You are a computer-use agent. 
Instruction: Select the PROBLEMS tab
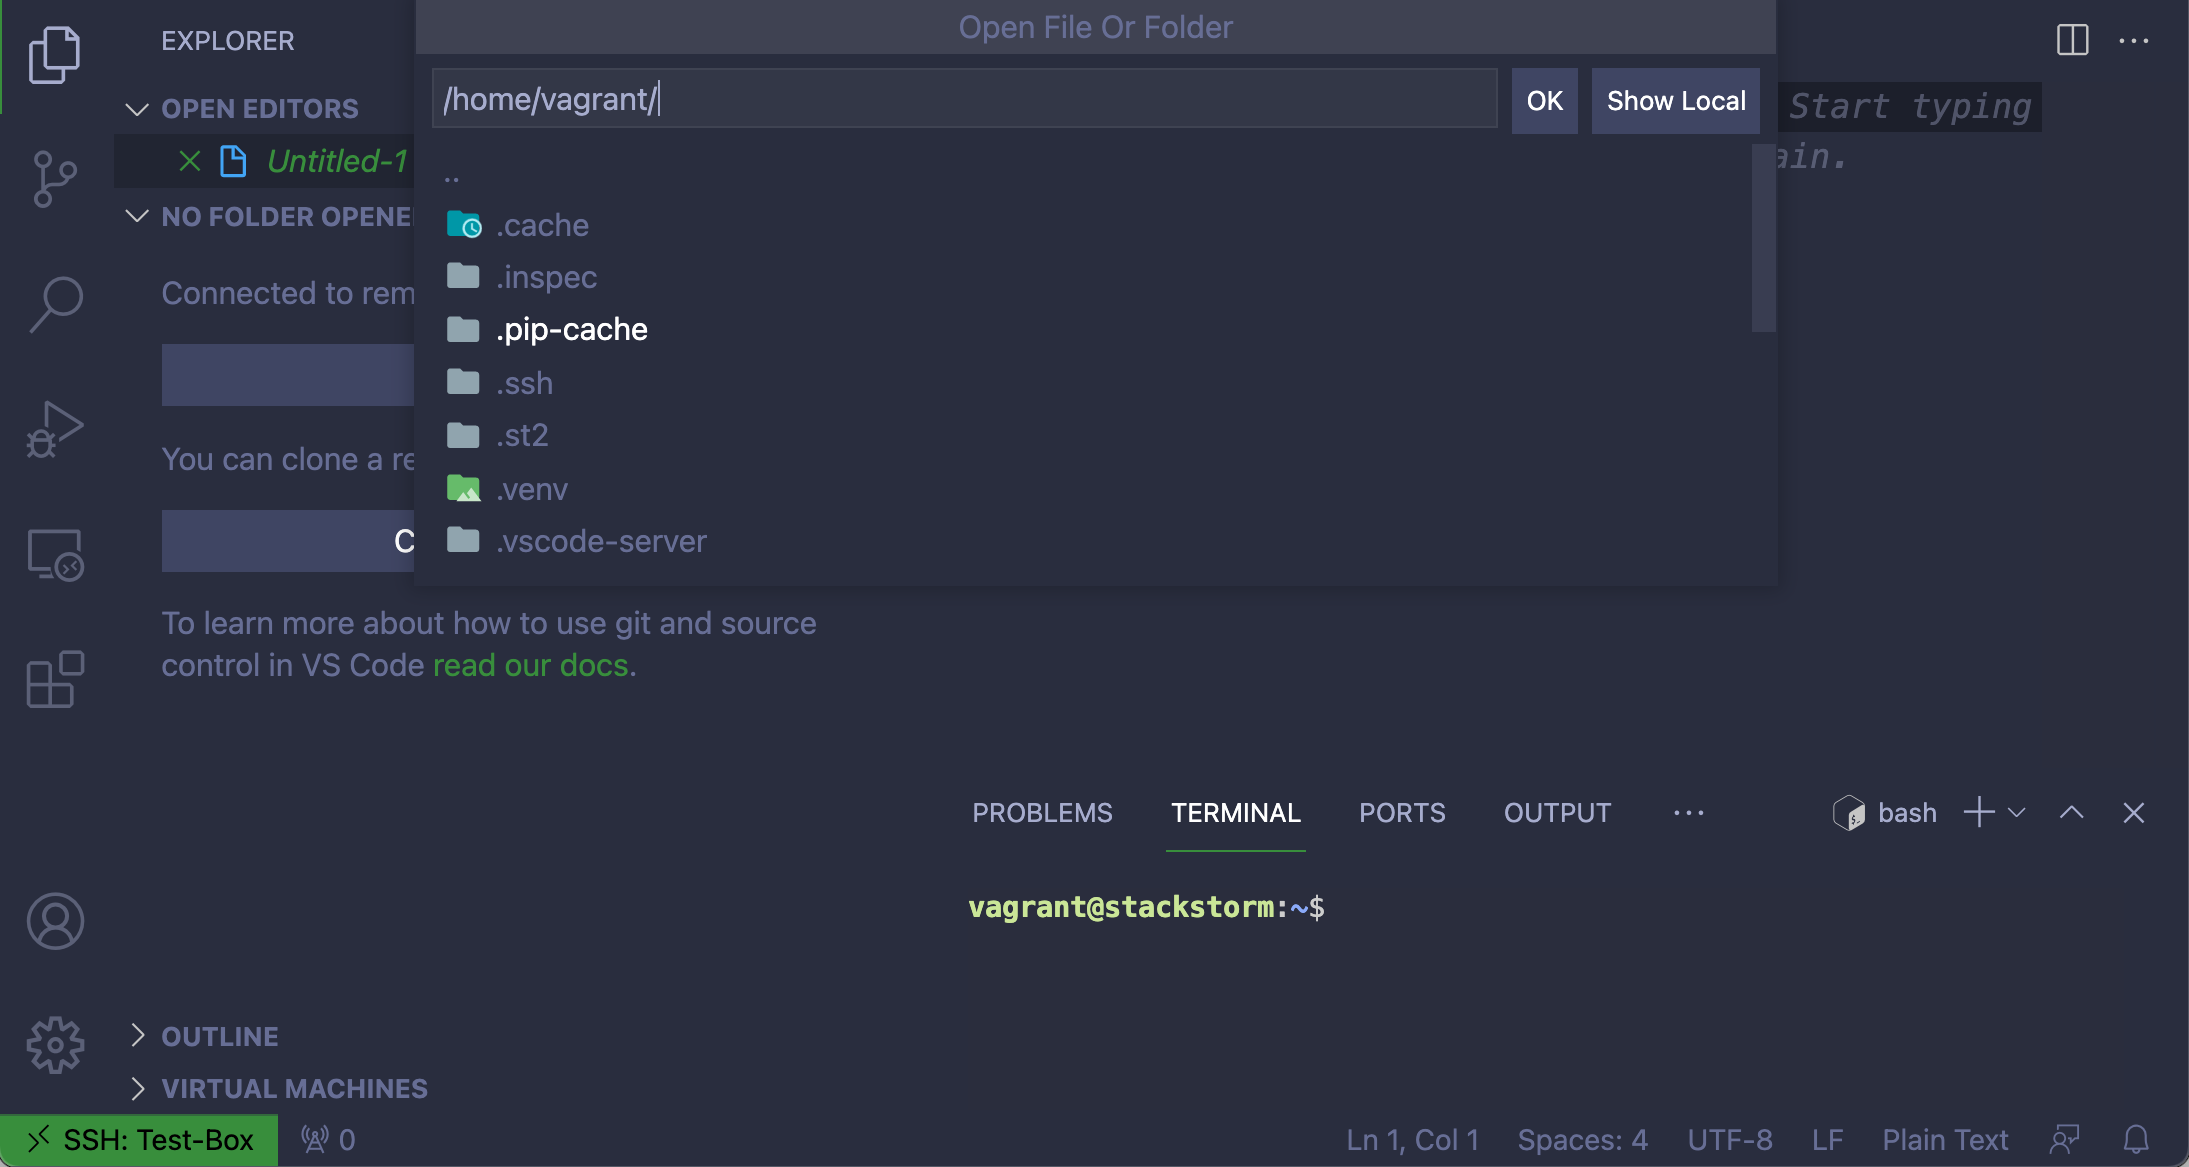coord(1042,811)
